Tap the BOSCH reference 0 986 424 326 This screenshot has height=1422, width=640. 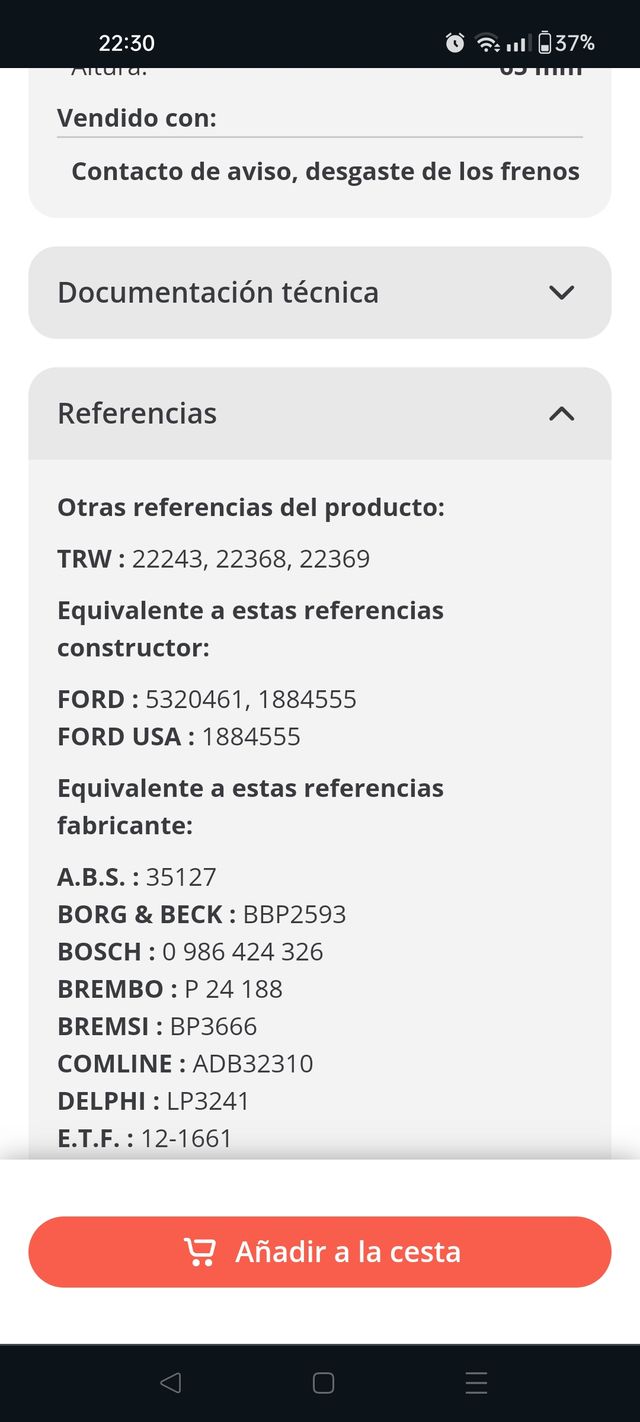click(x=190, y=951)
